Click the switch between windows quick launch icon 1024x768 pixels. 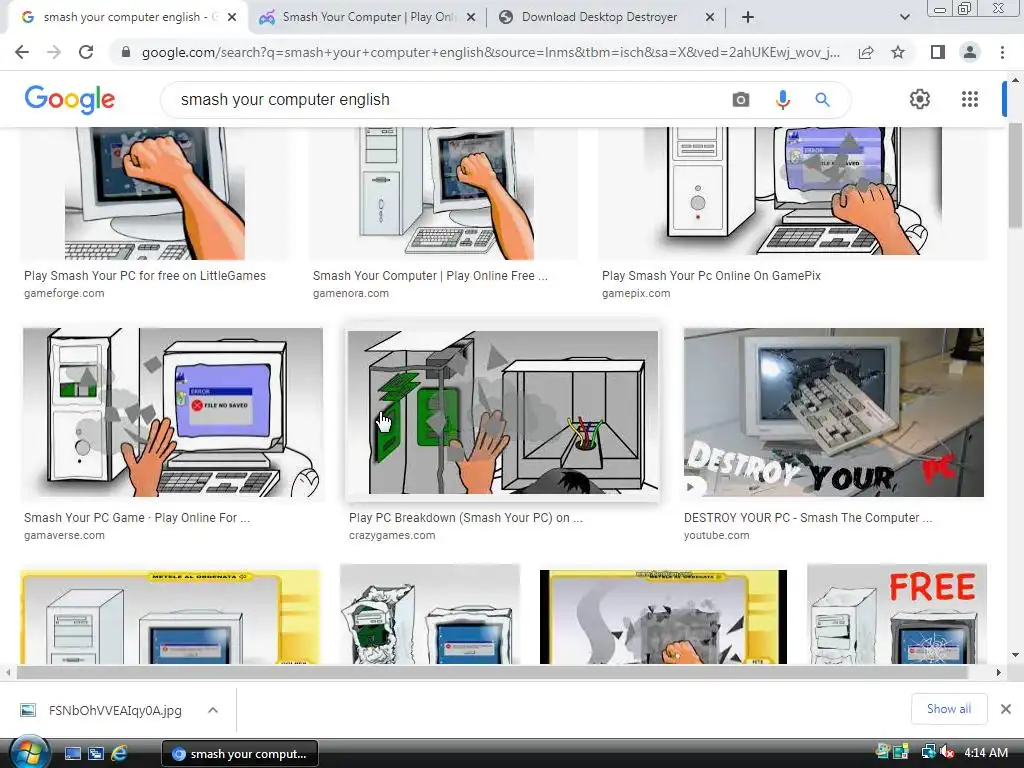pos(96,753)
